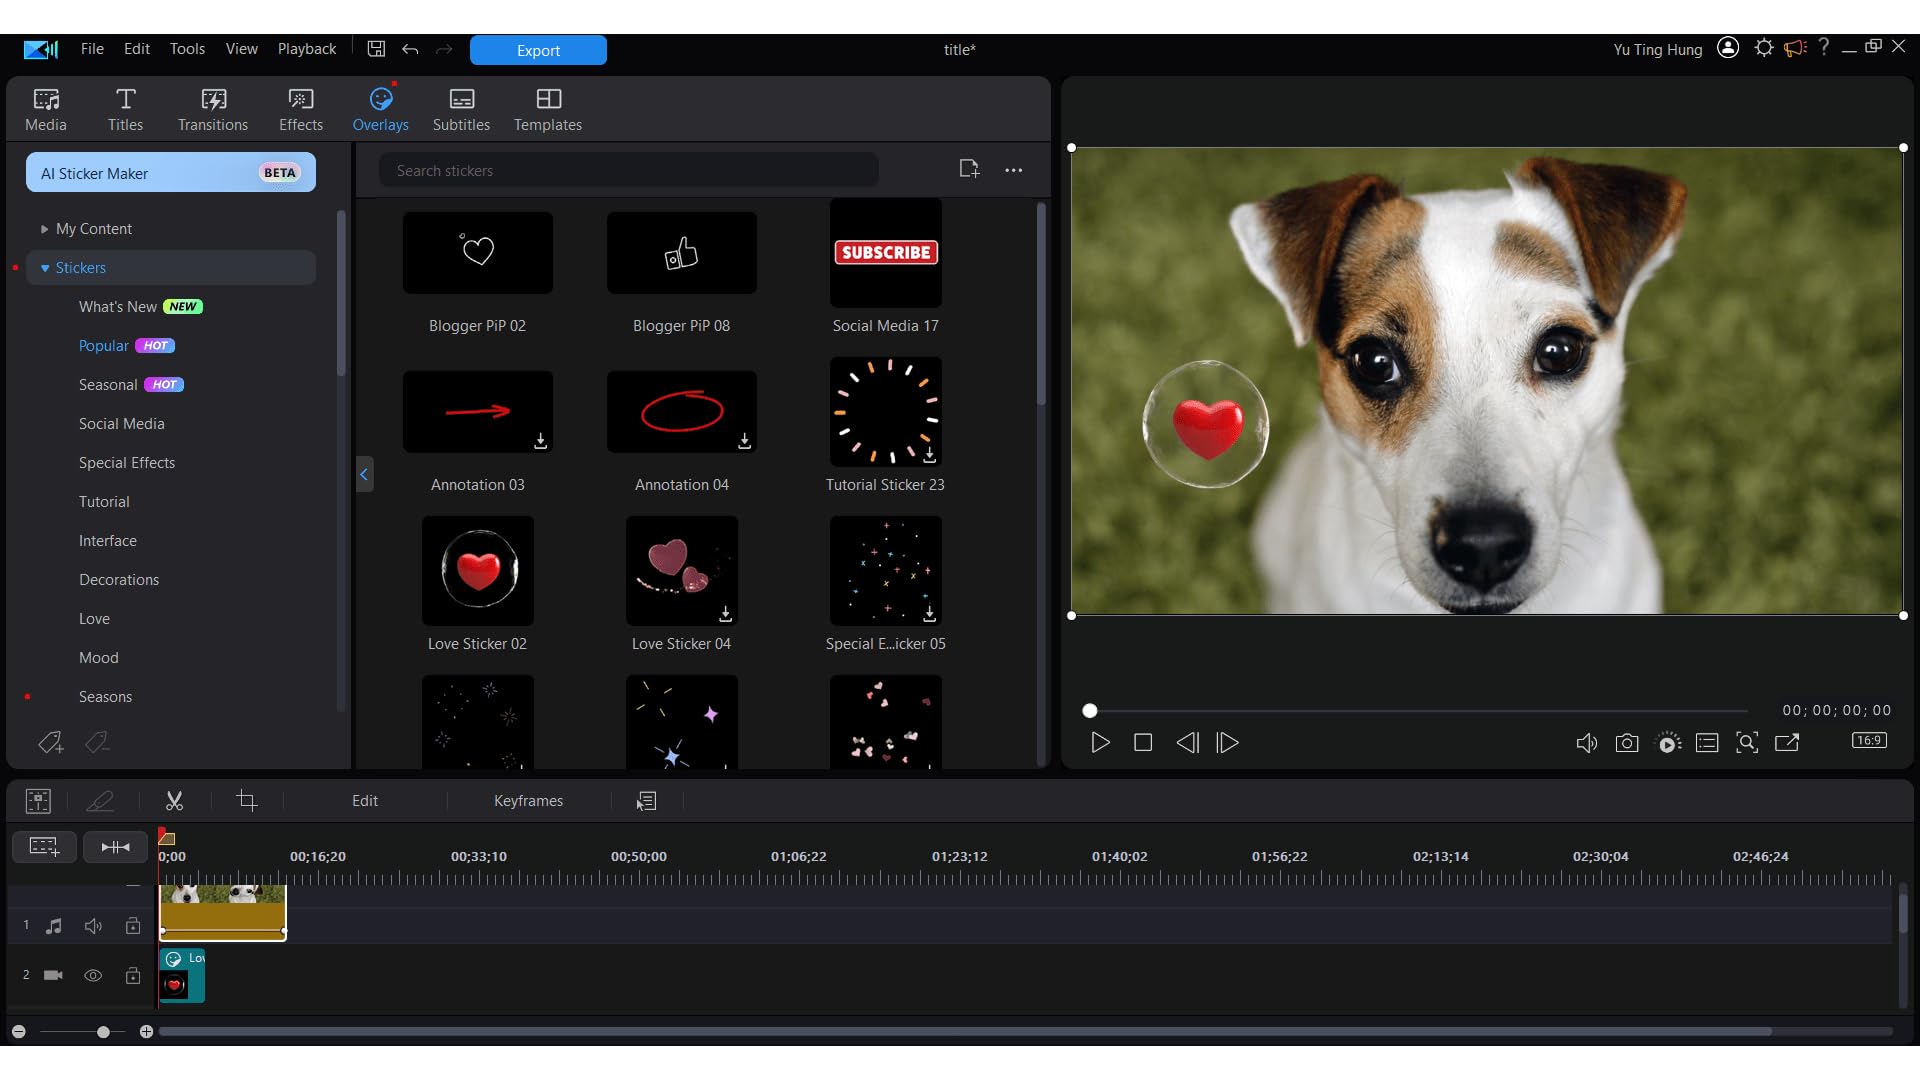
Task: Toggle lock on track 2
Action: (133, 975)
